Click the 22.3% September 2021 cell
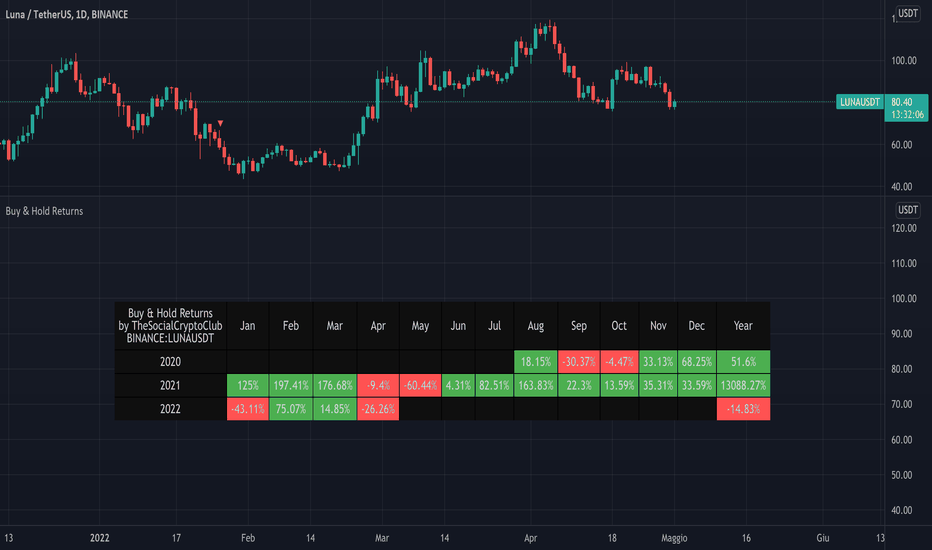Image resolution: width=932 pixels, height=550 pixels. [579, 385]
